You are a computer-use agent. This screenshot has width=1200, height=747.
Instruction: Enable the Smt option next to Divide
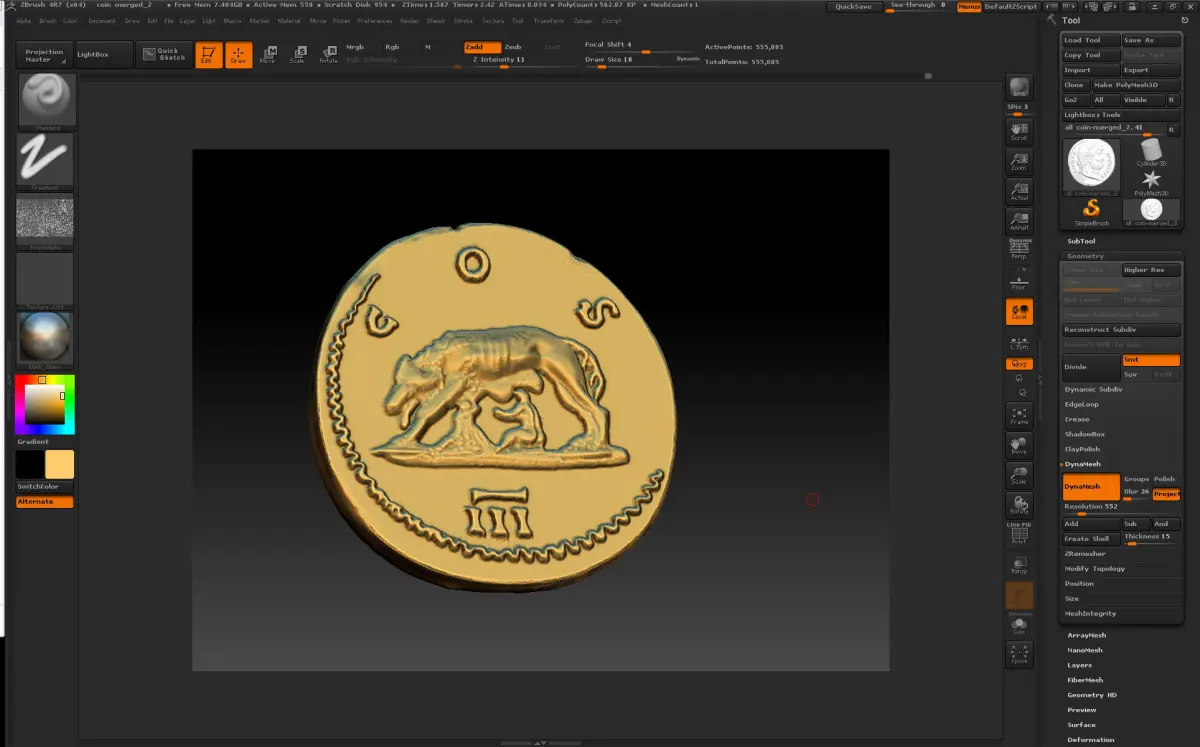coord(1151,360)
